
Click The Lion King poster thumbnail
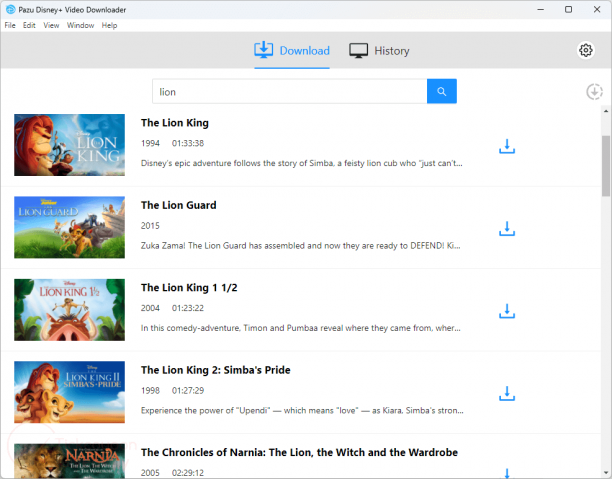coord(69,145)
